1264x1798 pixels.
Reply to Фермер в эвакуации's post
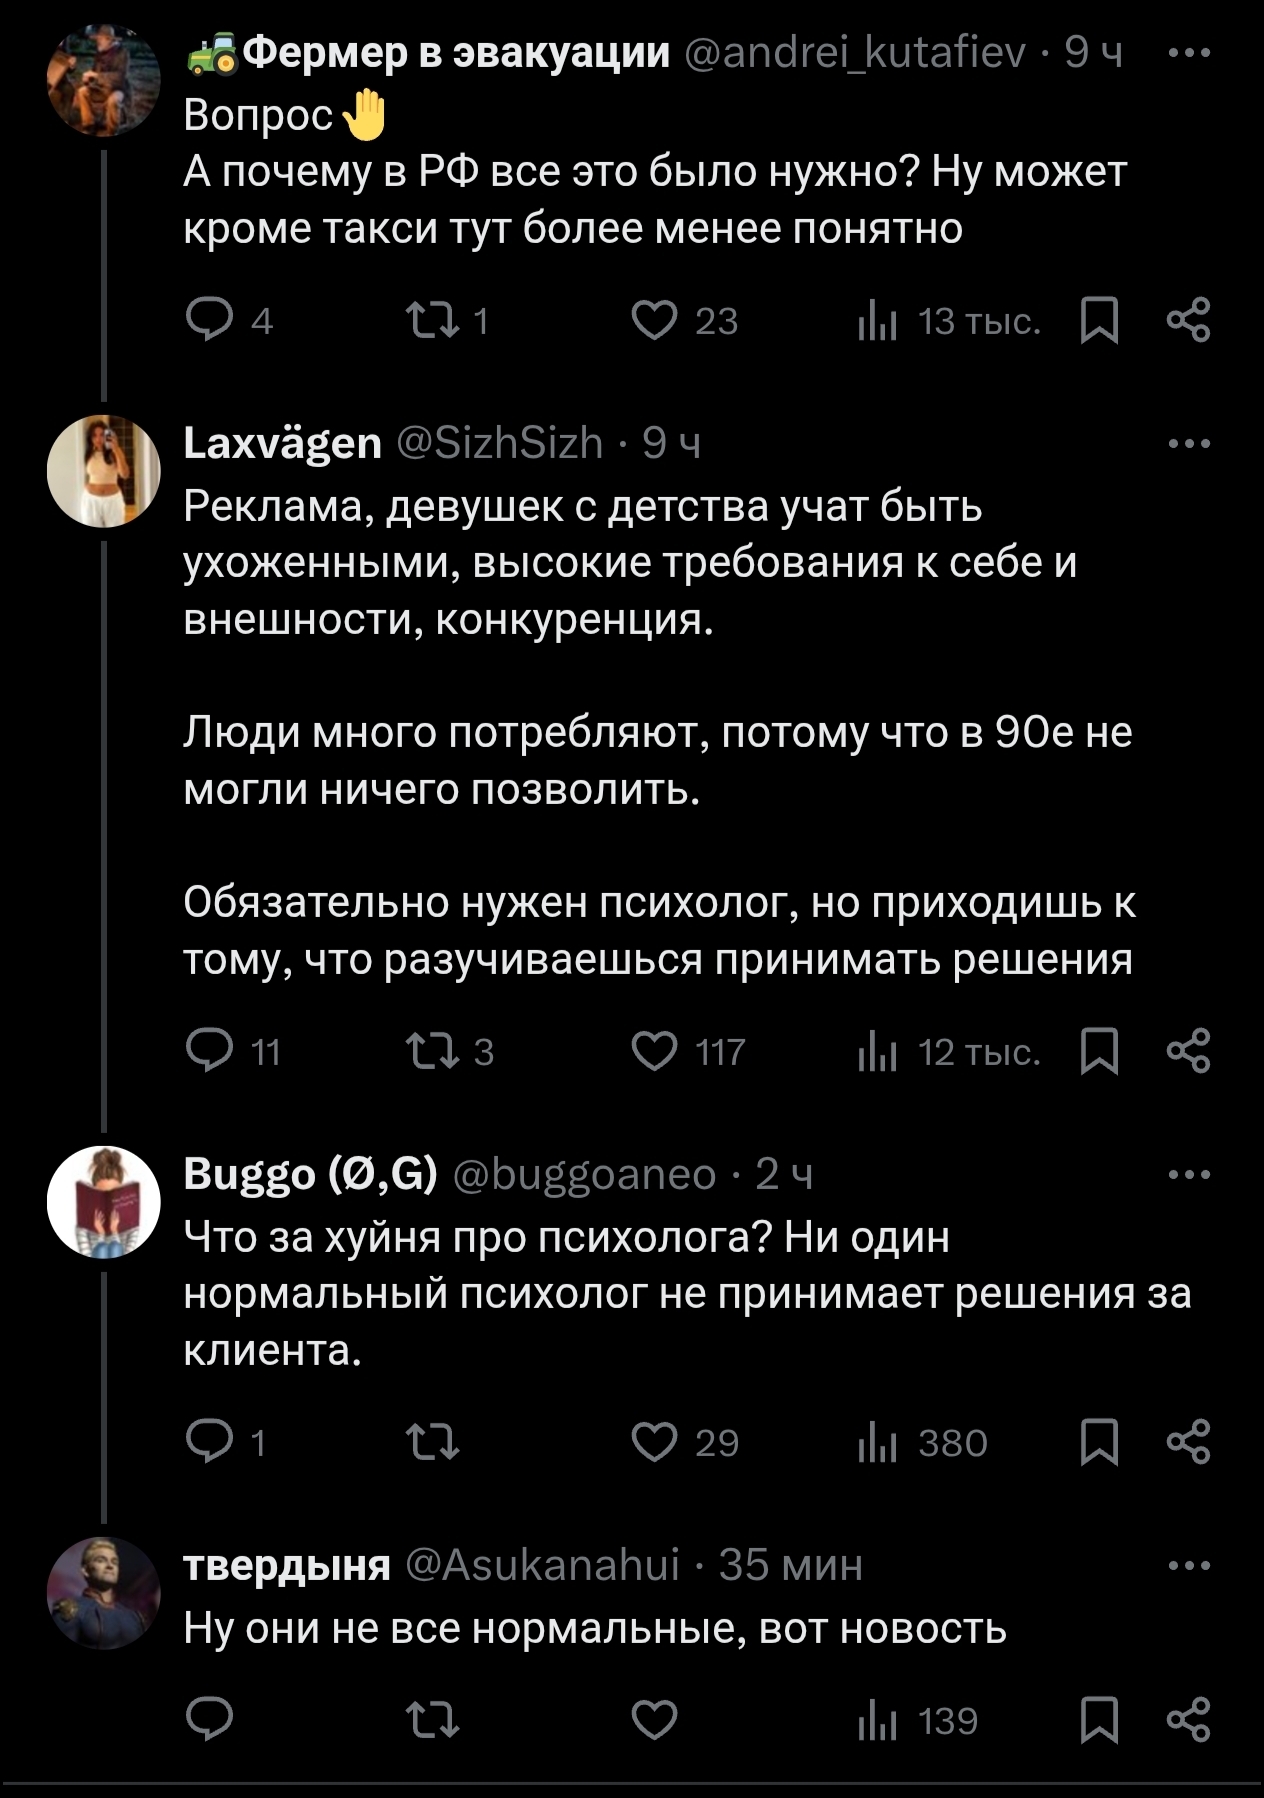[x=210, y=321]
